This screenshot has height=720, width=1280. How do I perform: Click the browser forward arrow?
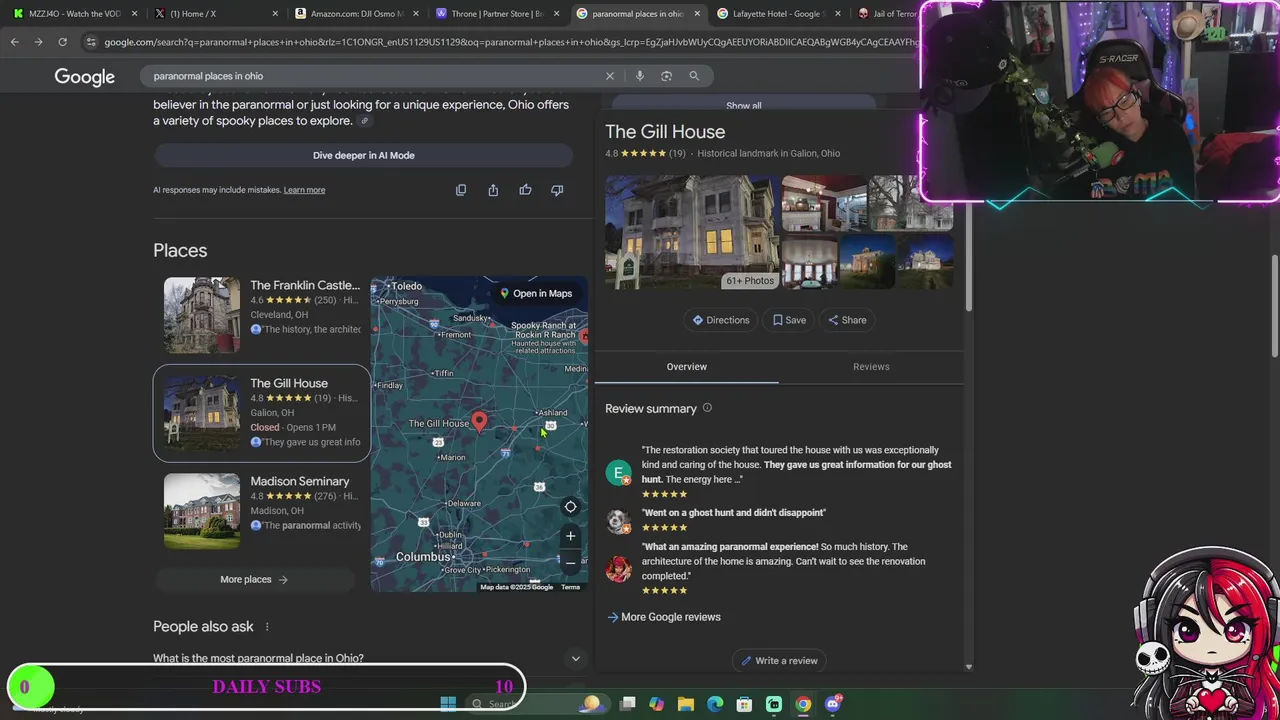point(38,42)
